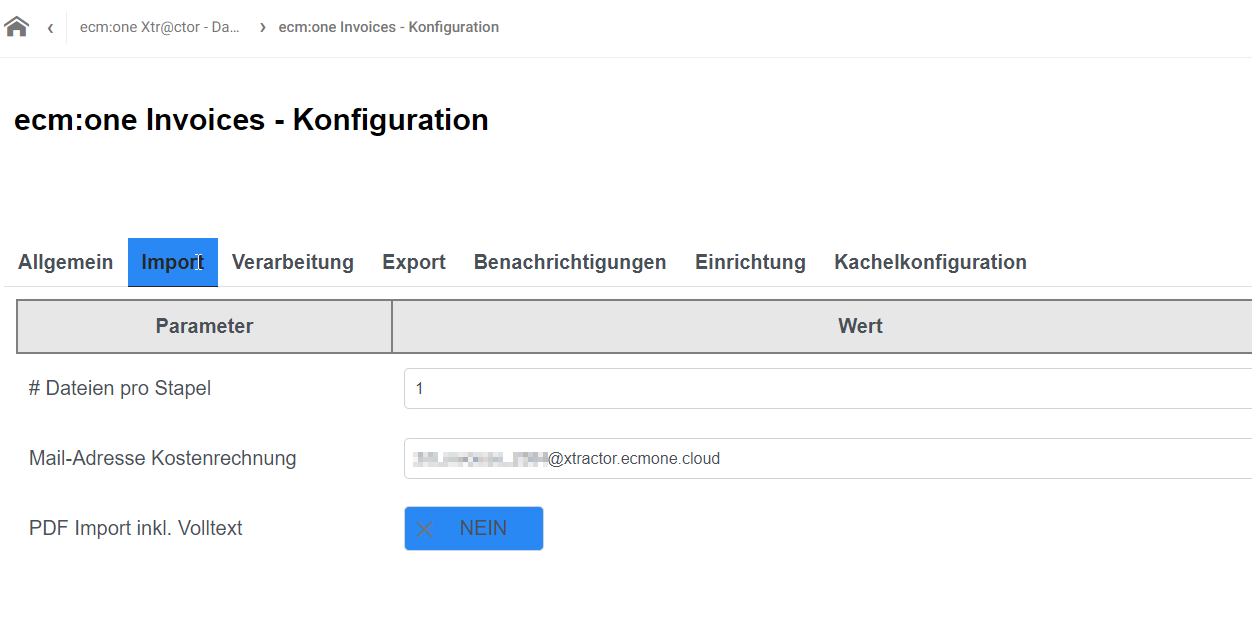Click the '# Dateien pro Stapel' label
This screenshot has width=1252, height=632.
[120, 388]
